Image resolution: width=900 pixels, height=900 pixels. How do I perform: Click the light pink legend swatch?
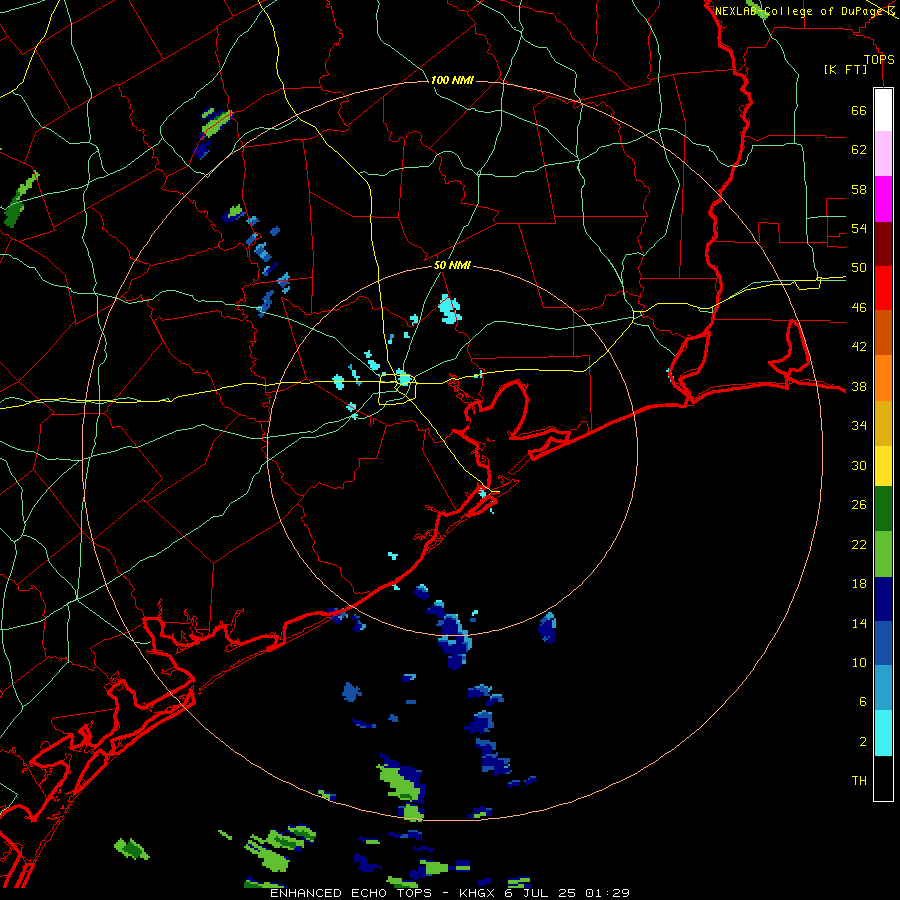(883, 153)
